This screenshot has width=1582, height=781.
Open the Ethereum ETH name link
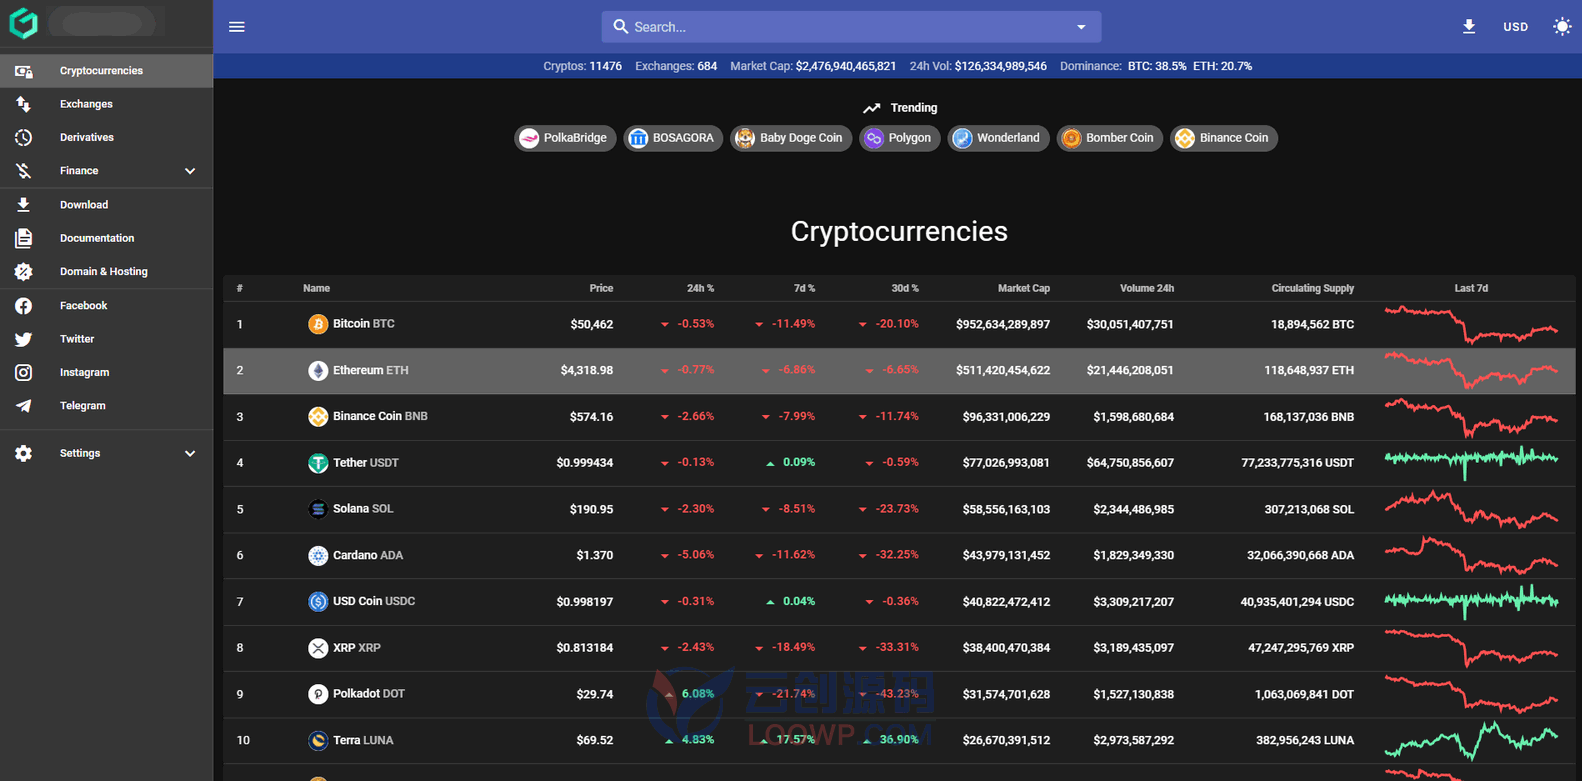pyautogui.click(x=371, y=370)
